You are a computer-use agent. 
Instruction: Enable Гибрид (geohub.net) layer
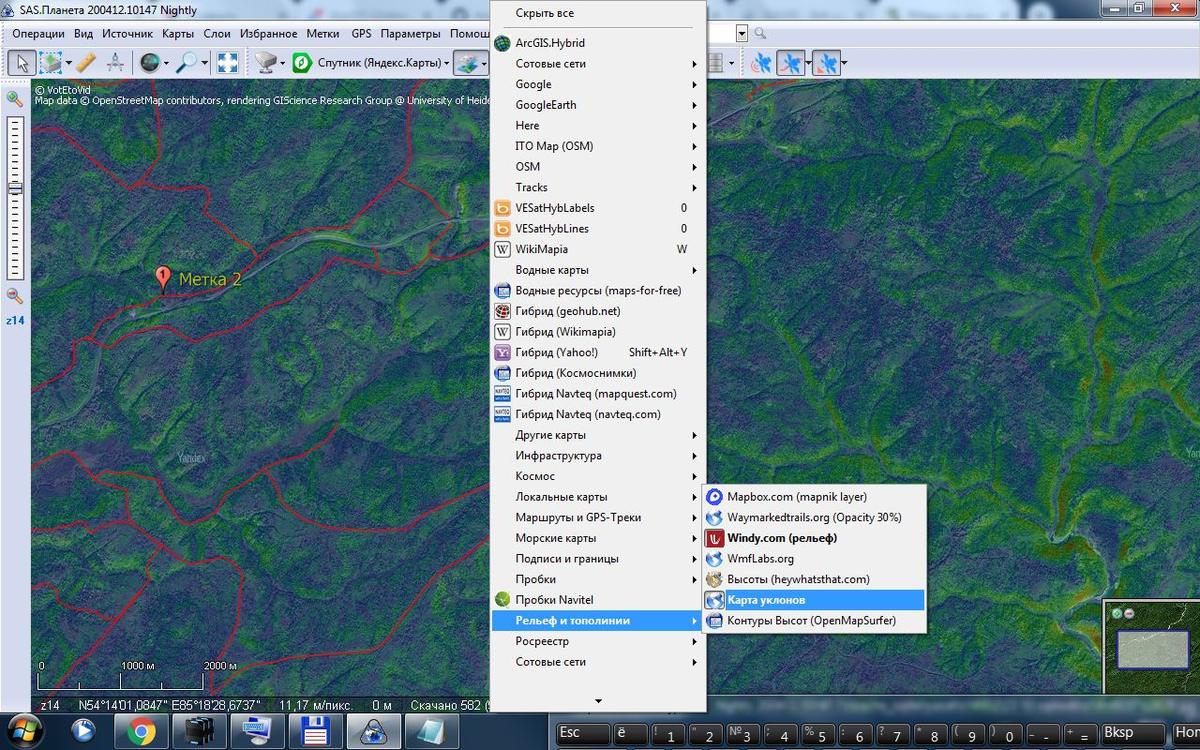[598, 311]
